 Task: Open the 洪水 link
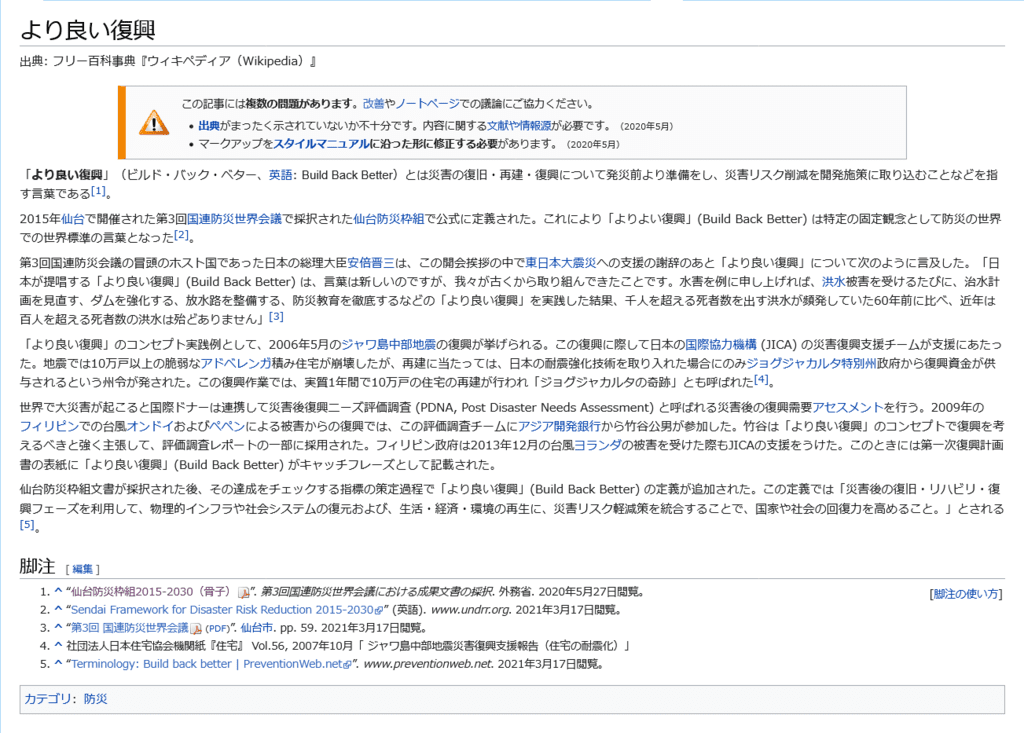point(833,282)
